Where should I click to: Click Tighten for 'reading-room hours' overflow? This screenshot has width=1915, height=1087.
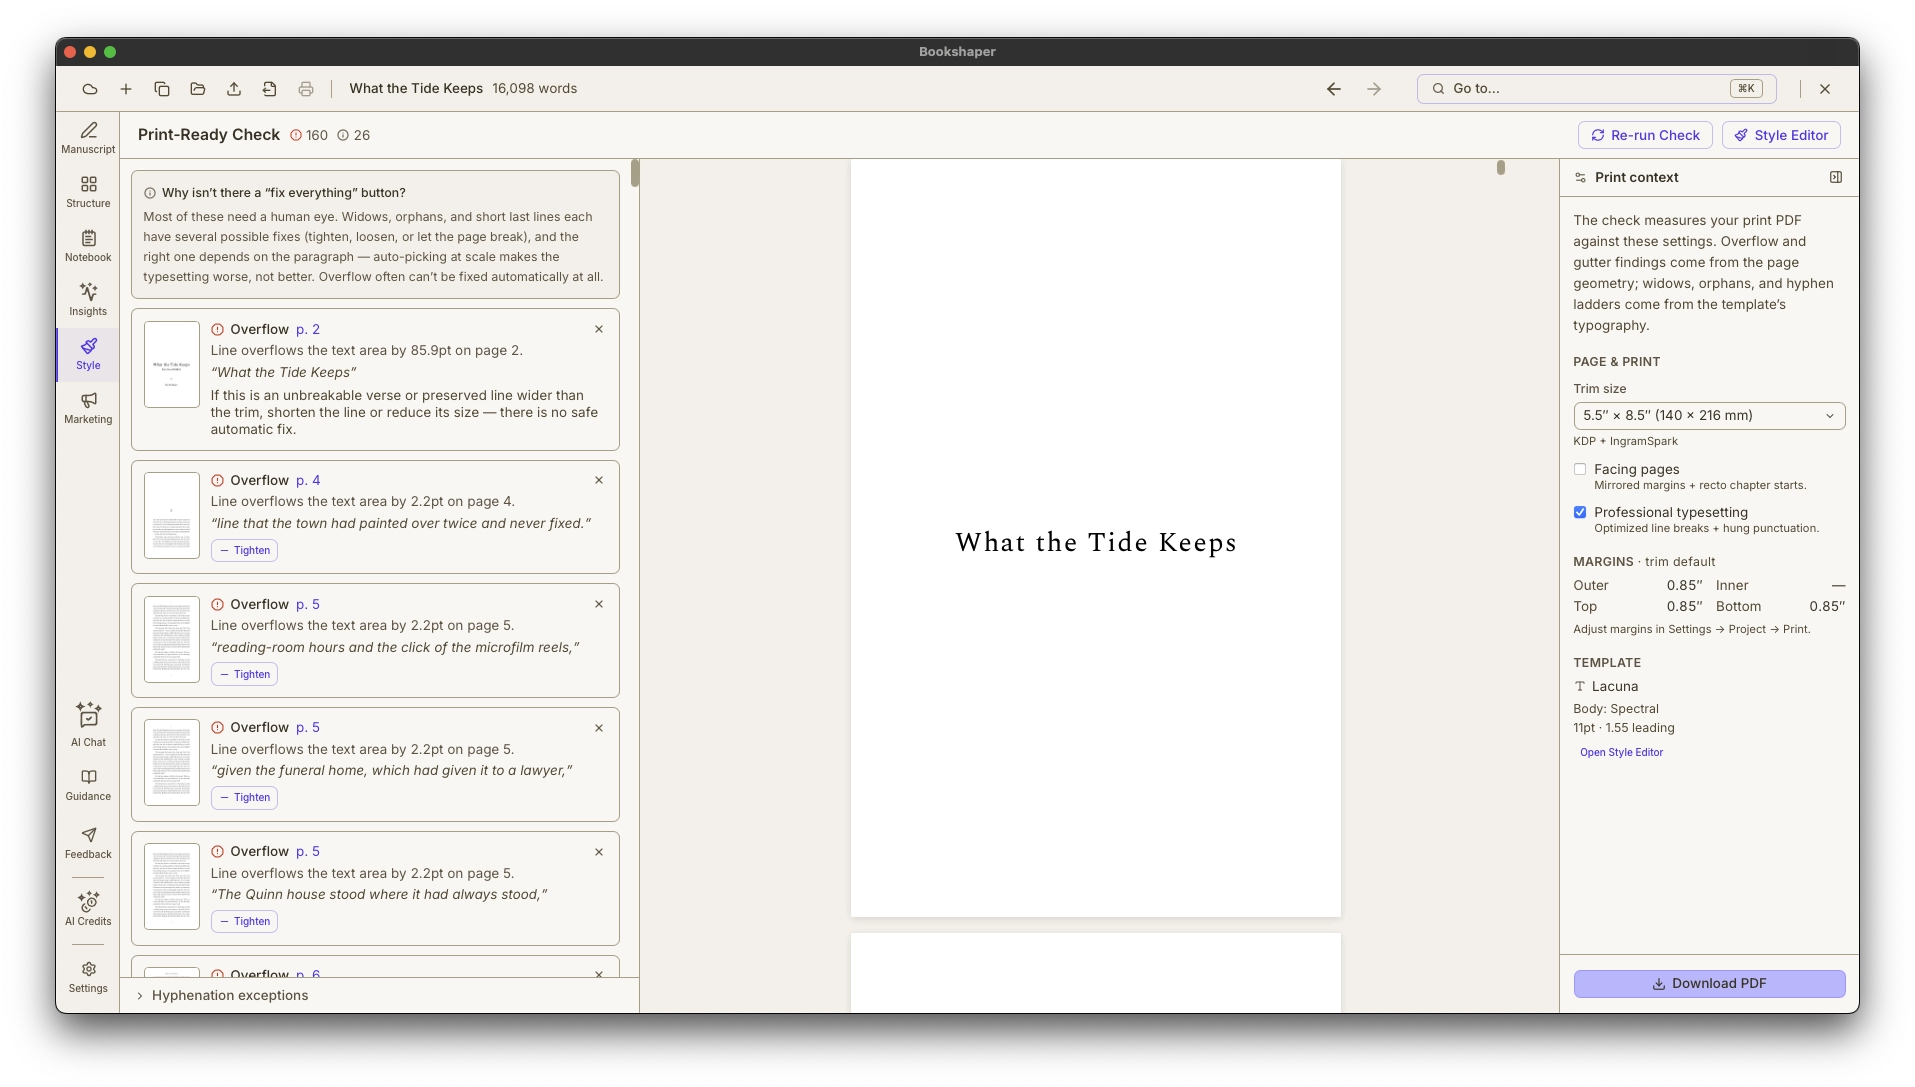(x=244, y=674)
